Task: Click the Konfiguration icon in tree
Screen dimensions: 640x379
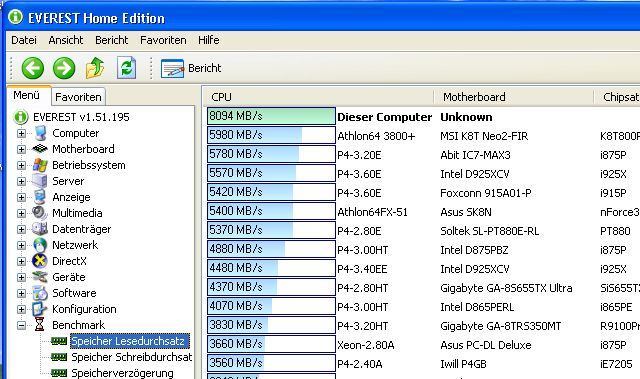Action: point(40,309)
